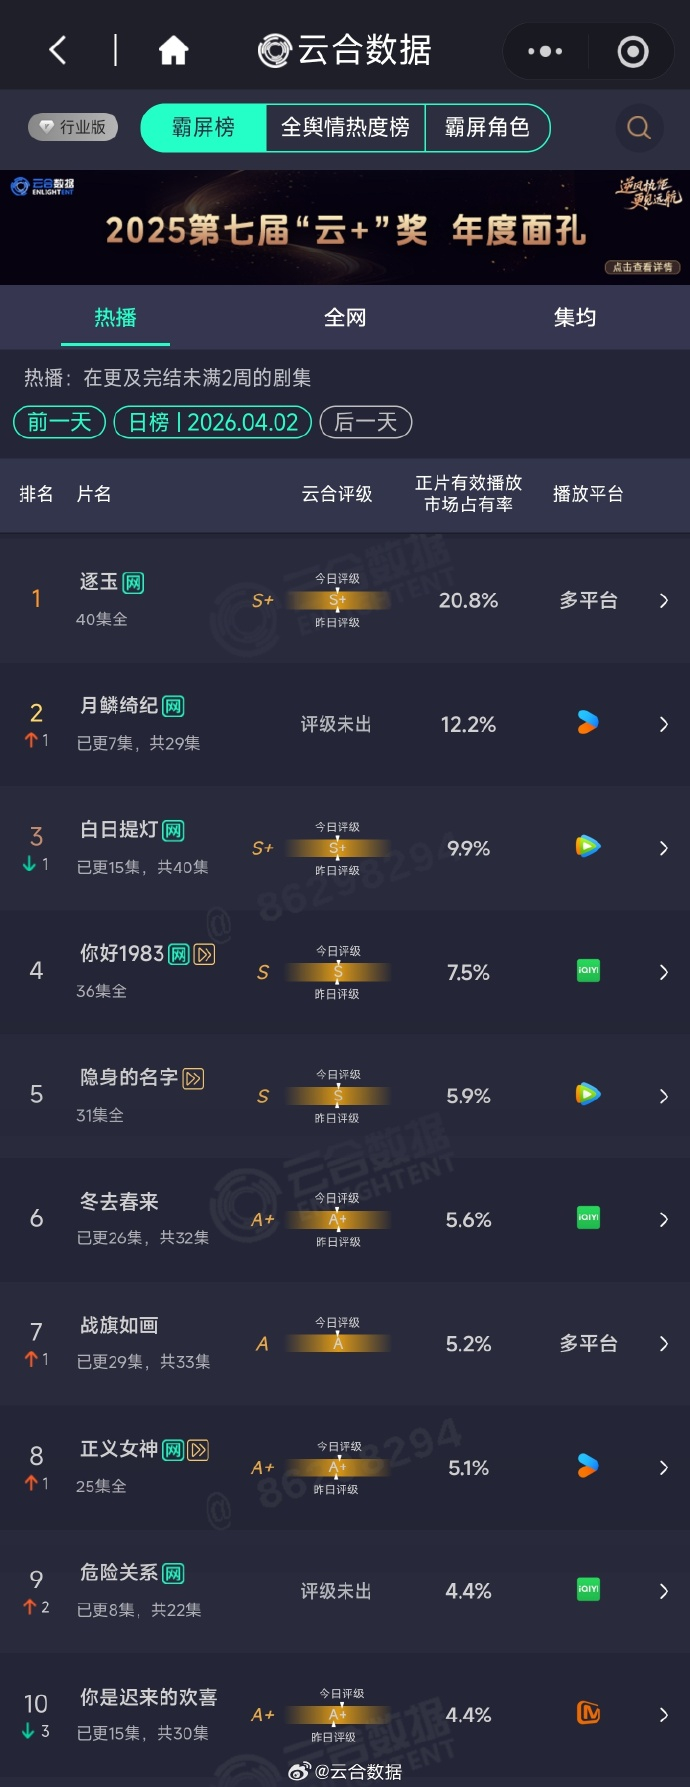Click the Tencent Video platform icon for 白日提灯
690x1787 pixels.
588,846
